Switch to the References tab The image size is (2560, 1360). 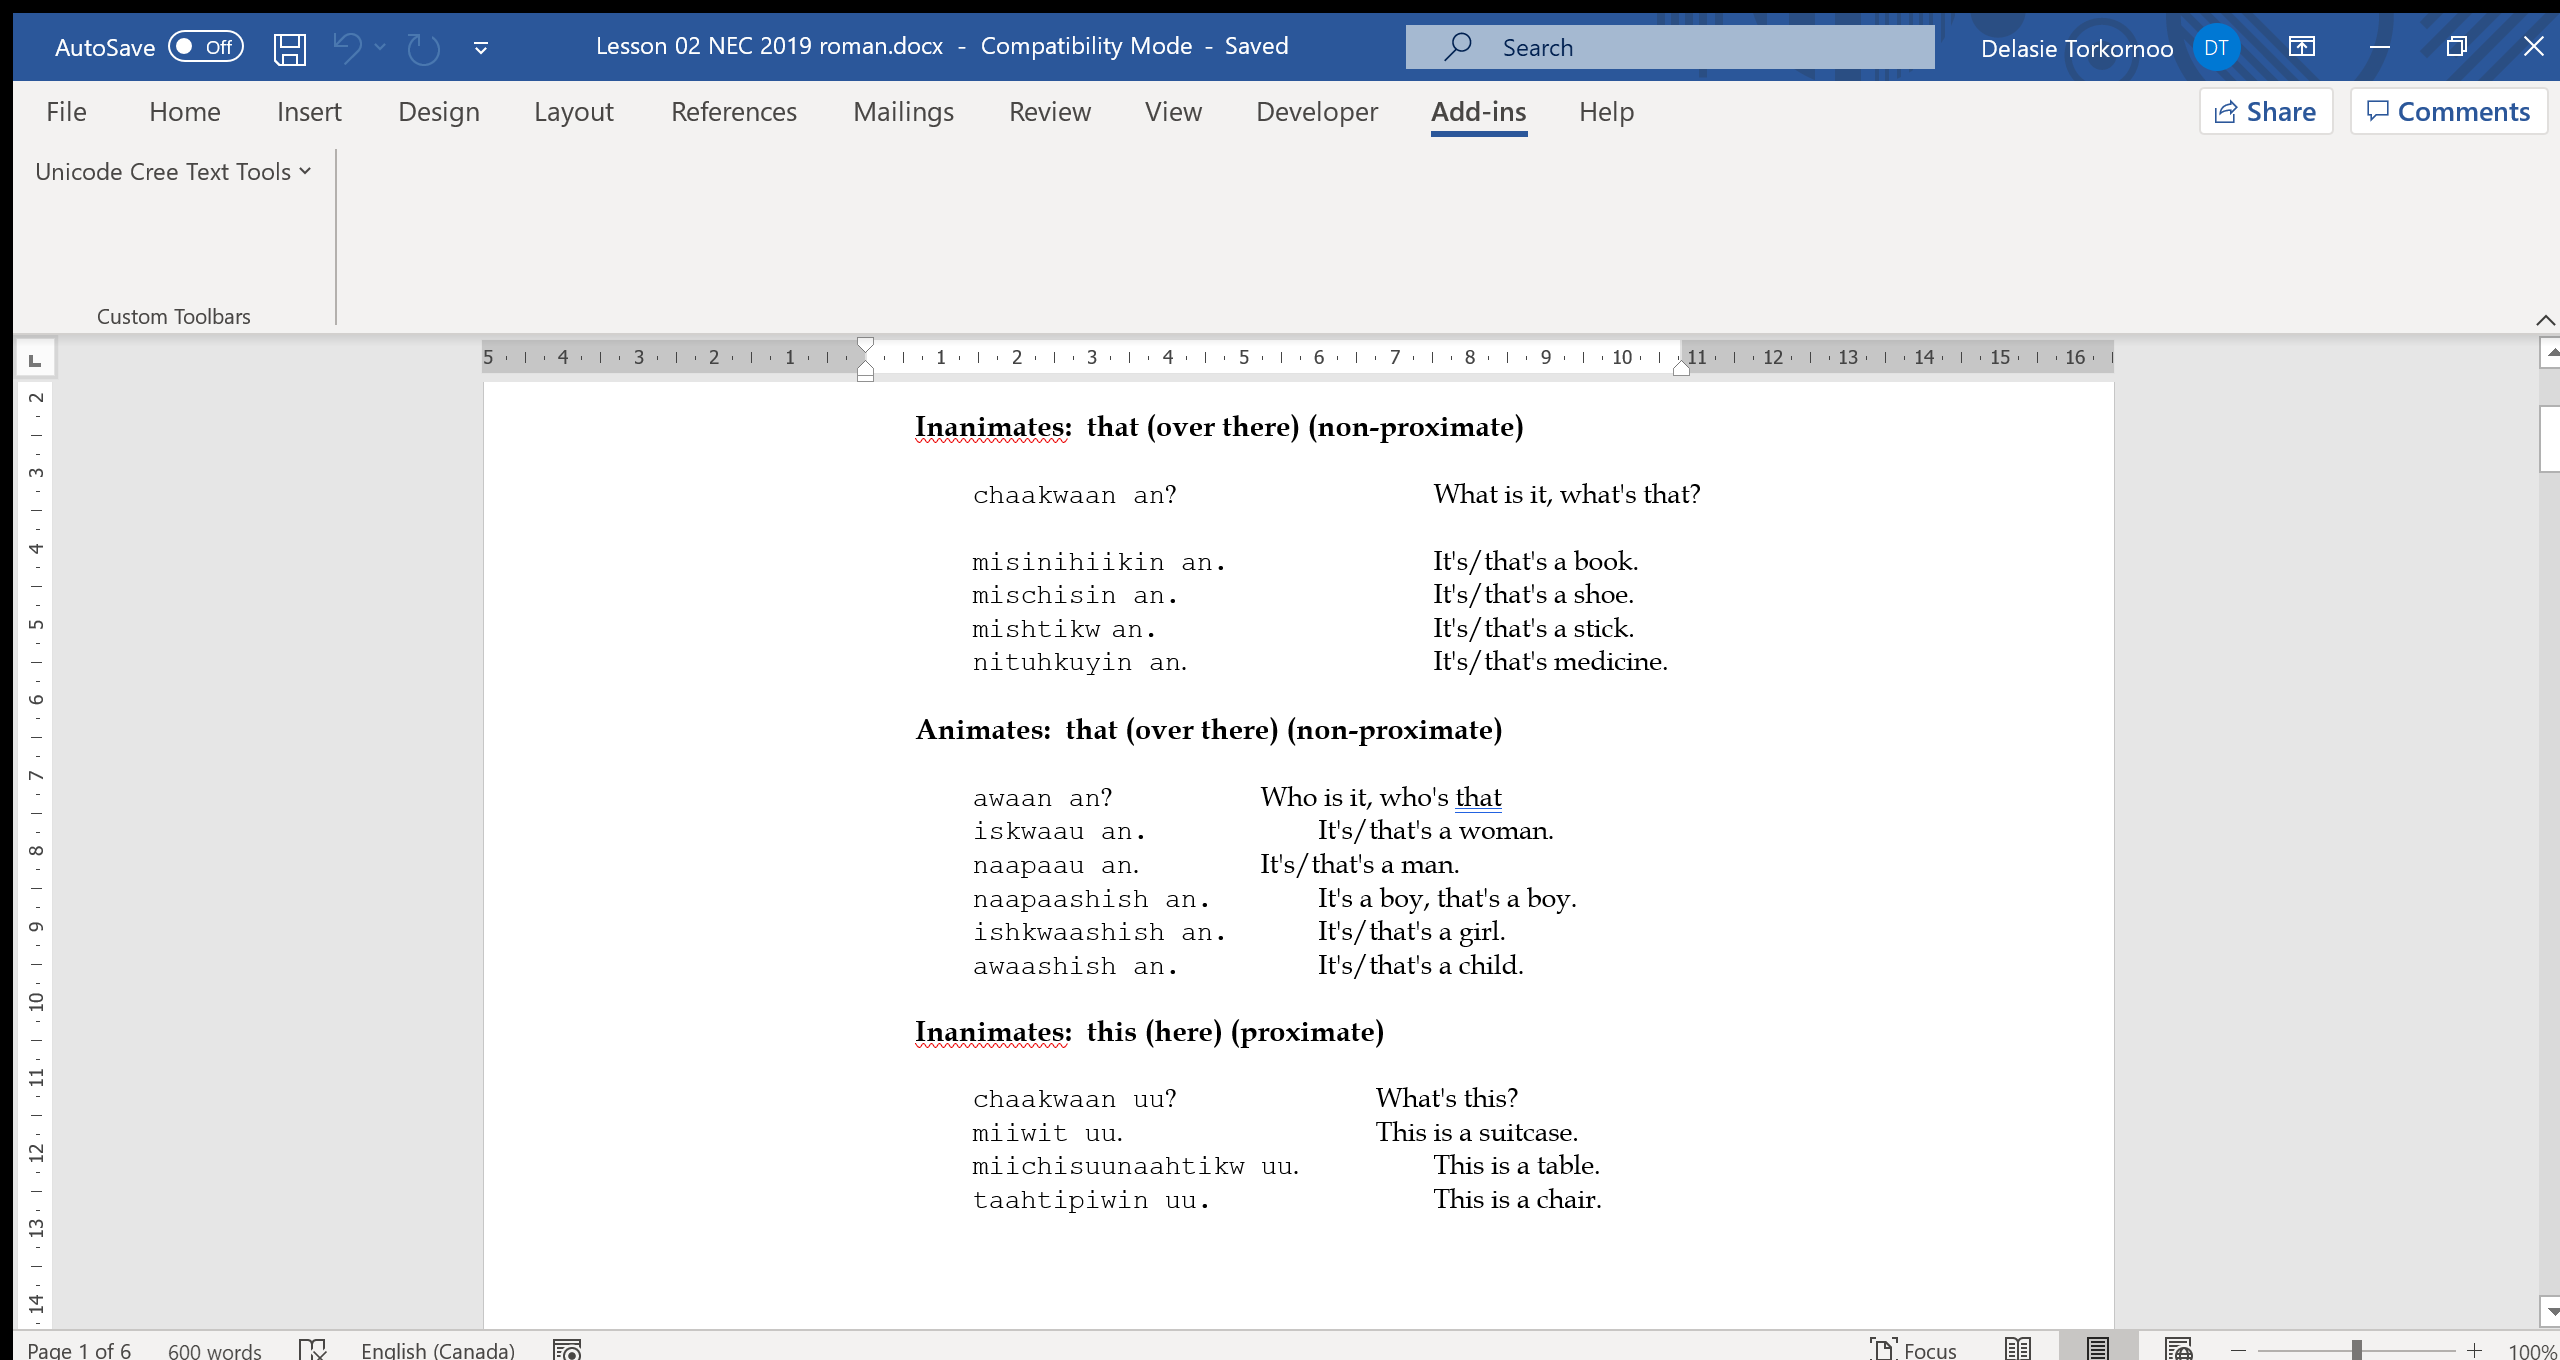(733, 112)
